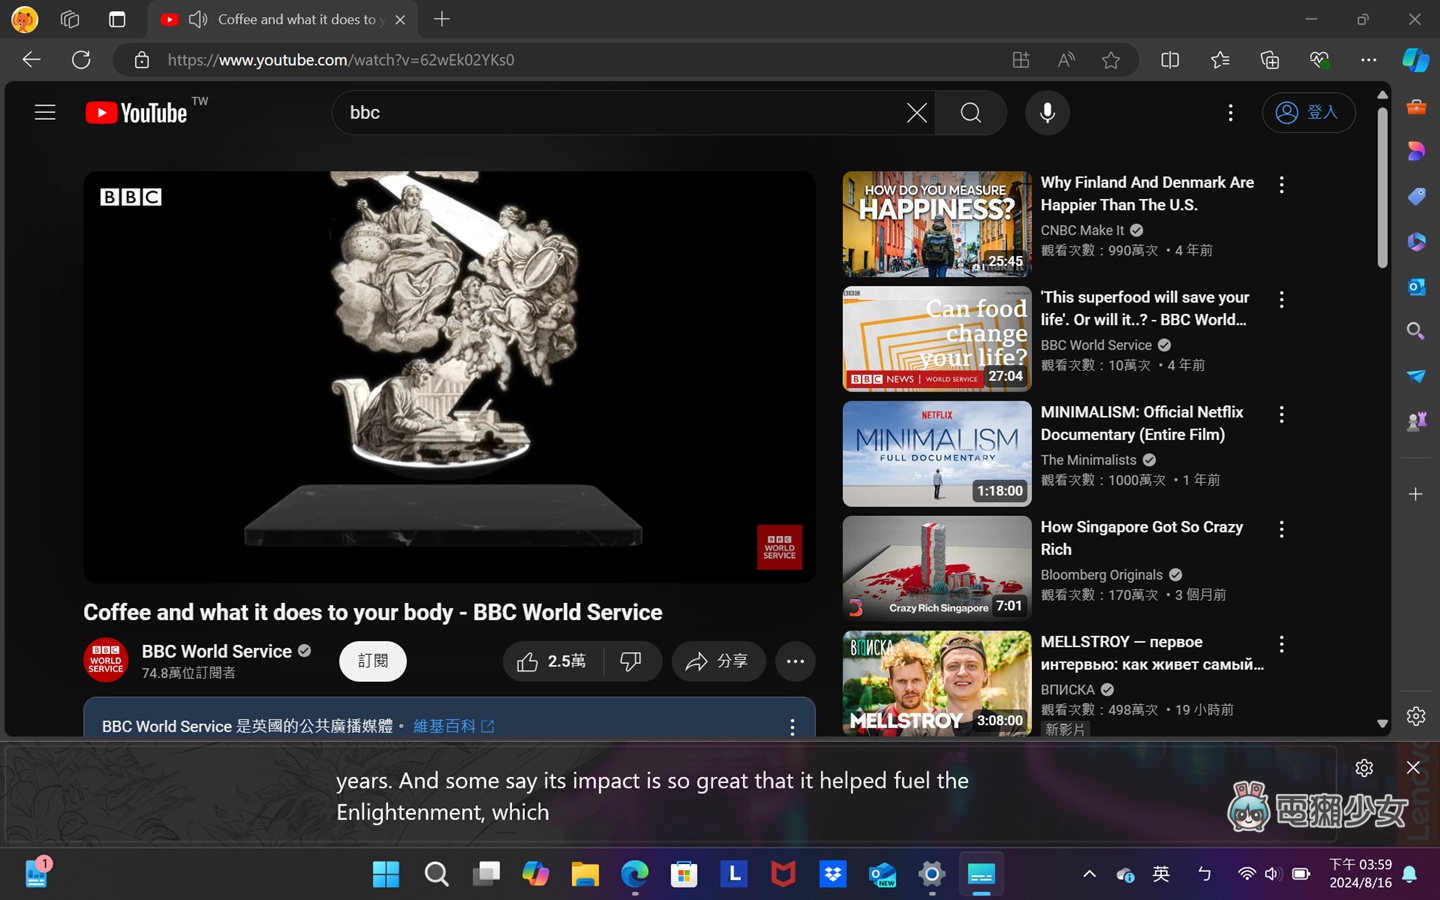Click the video player to pause
The width and height of the screenshot is (1440, 900).
click(449, 377)
